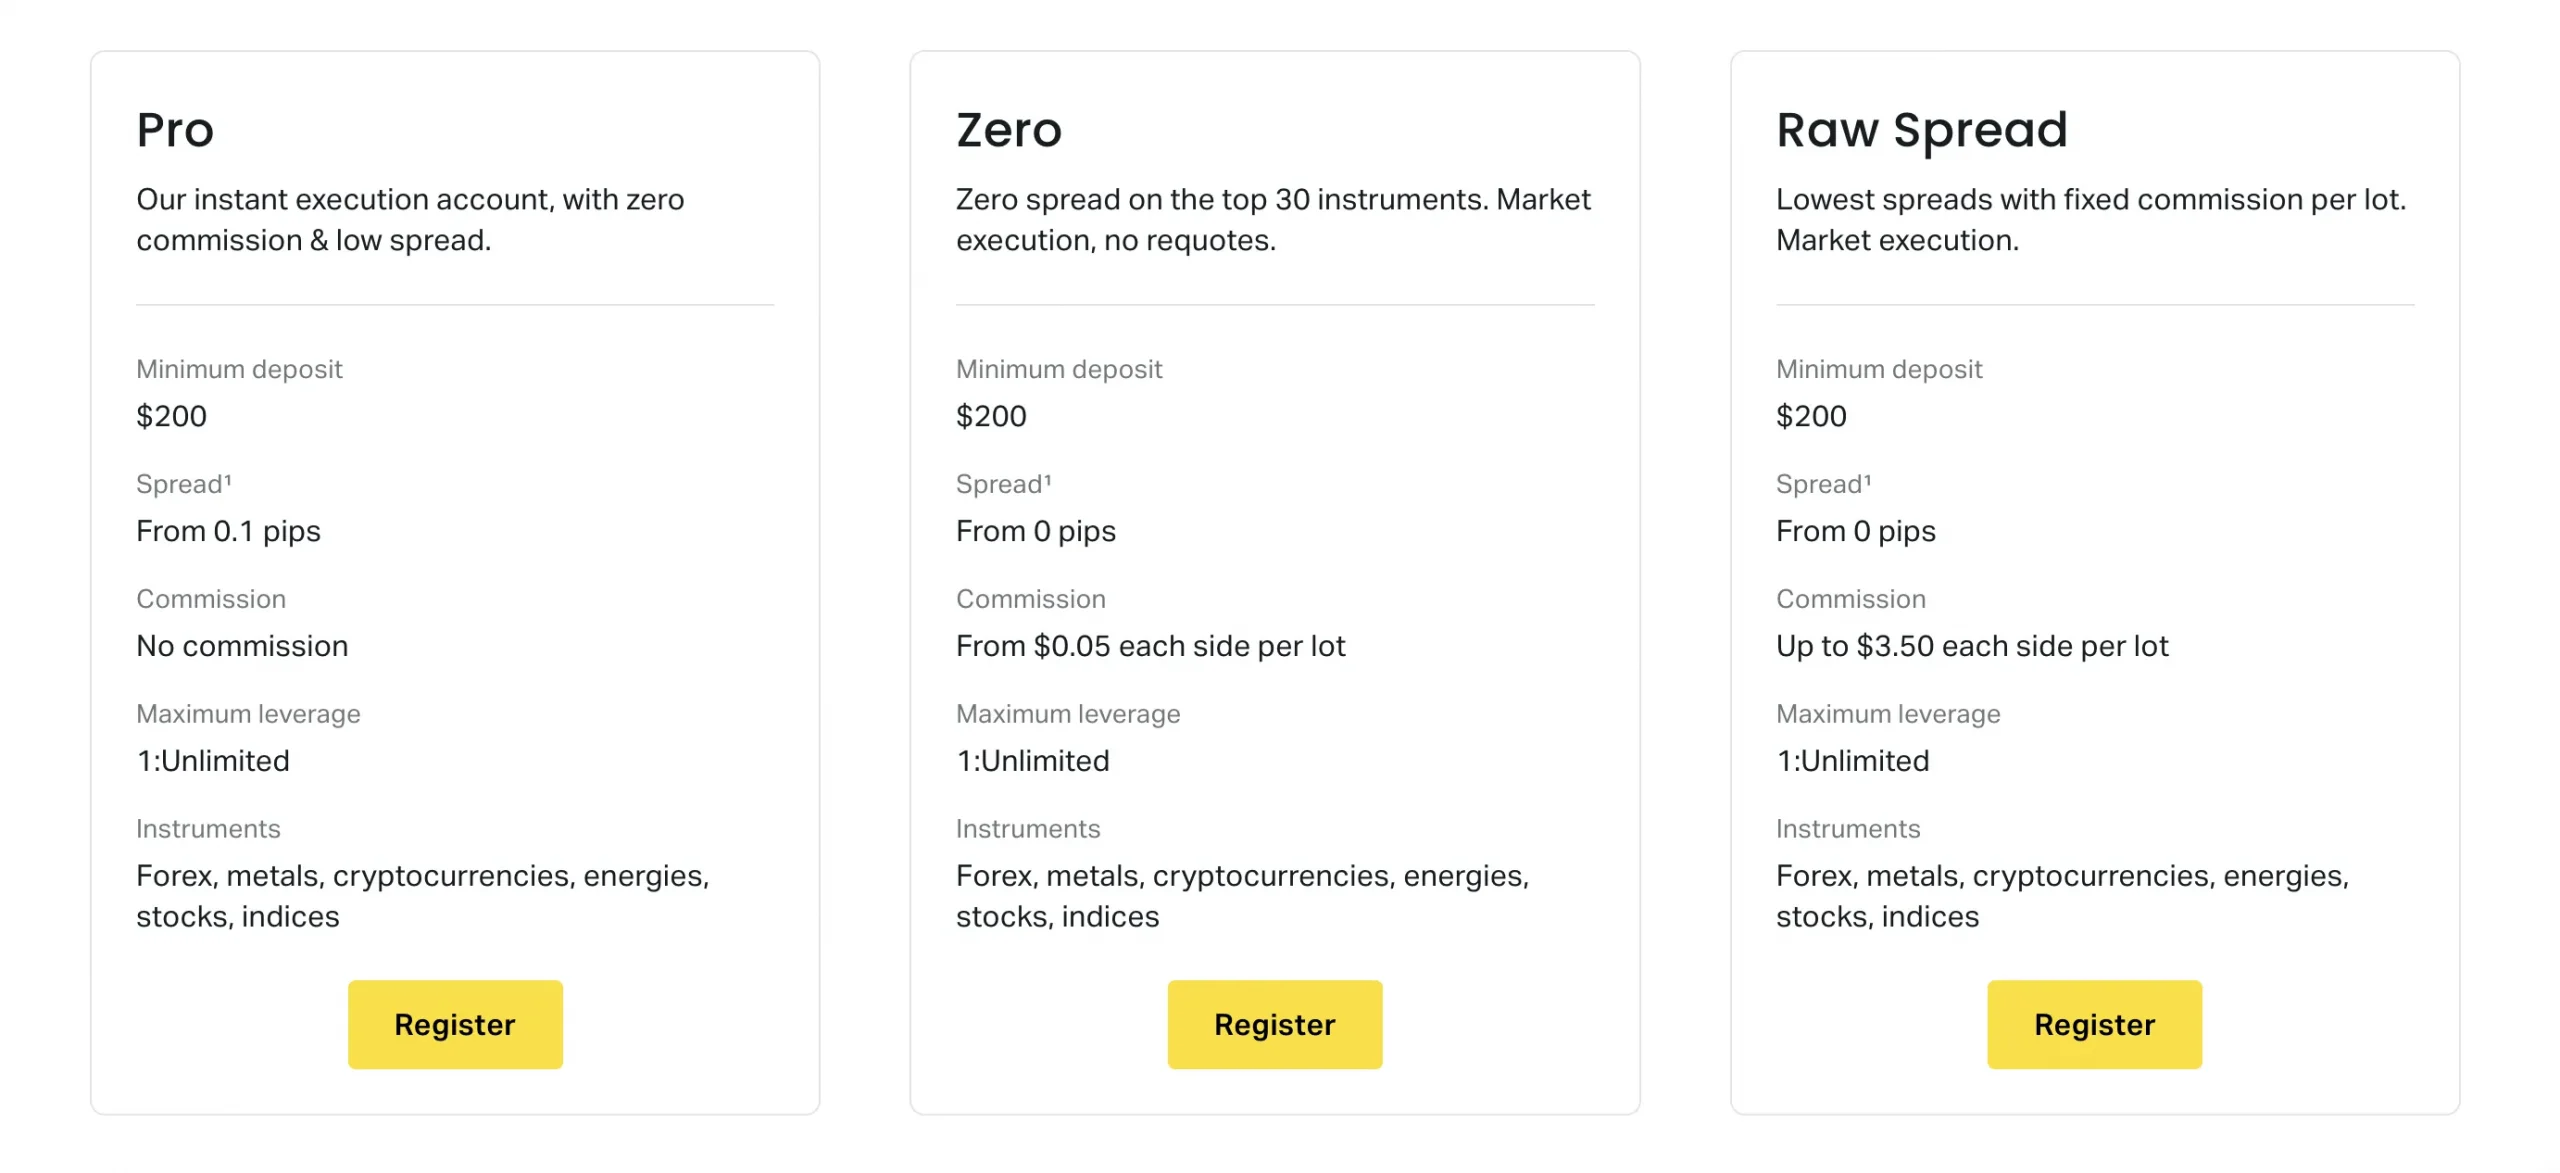The image size is (2560, 1173).
Task: Select the Zero account heading
Action: click(1008, 130)
